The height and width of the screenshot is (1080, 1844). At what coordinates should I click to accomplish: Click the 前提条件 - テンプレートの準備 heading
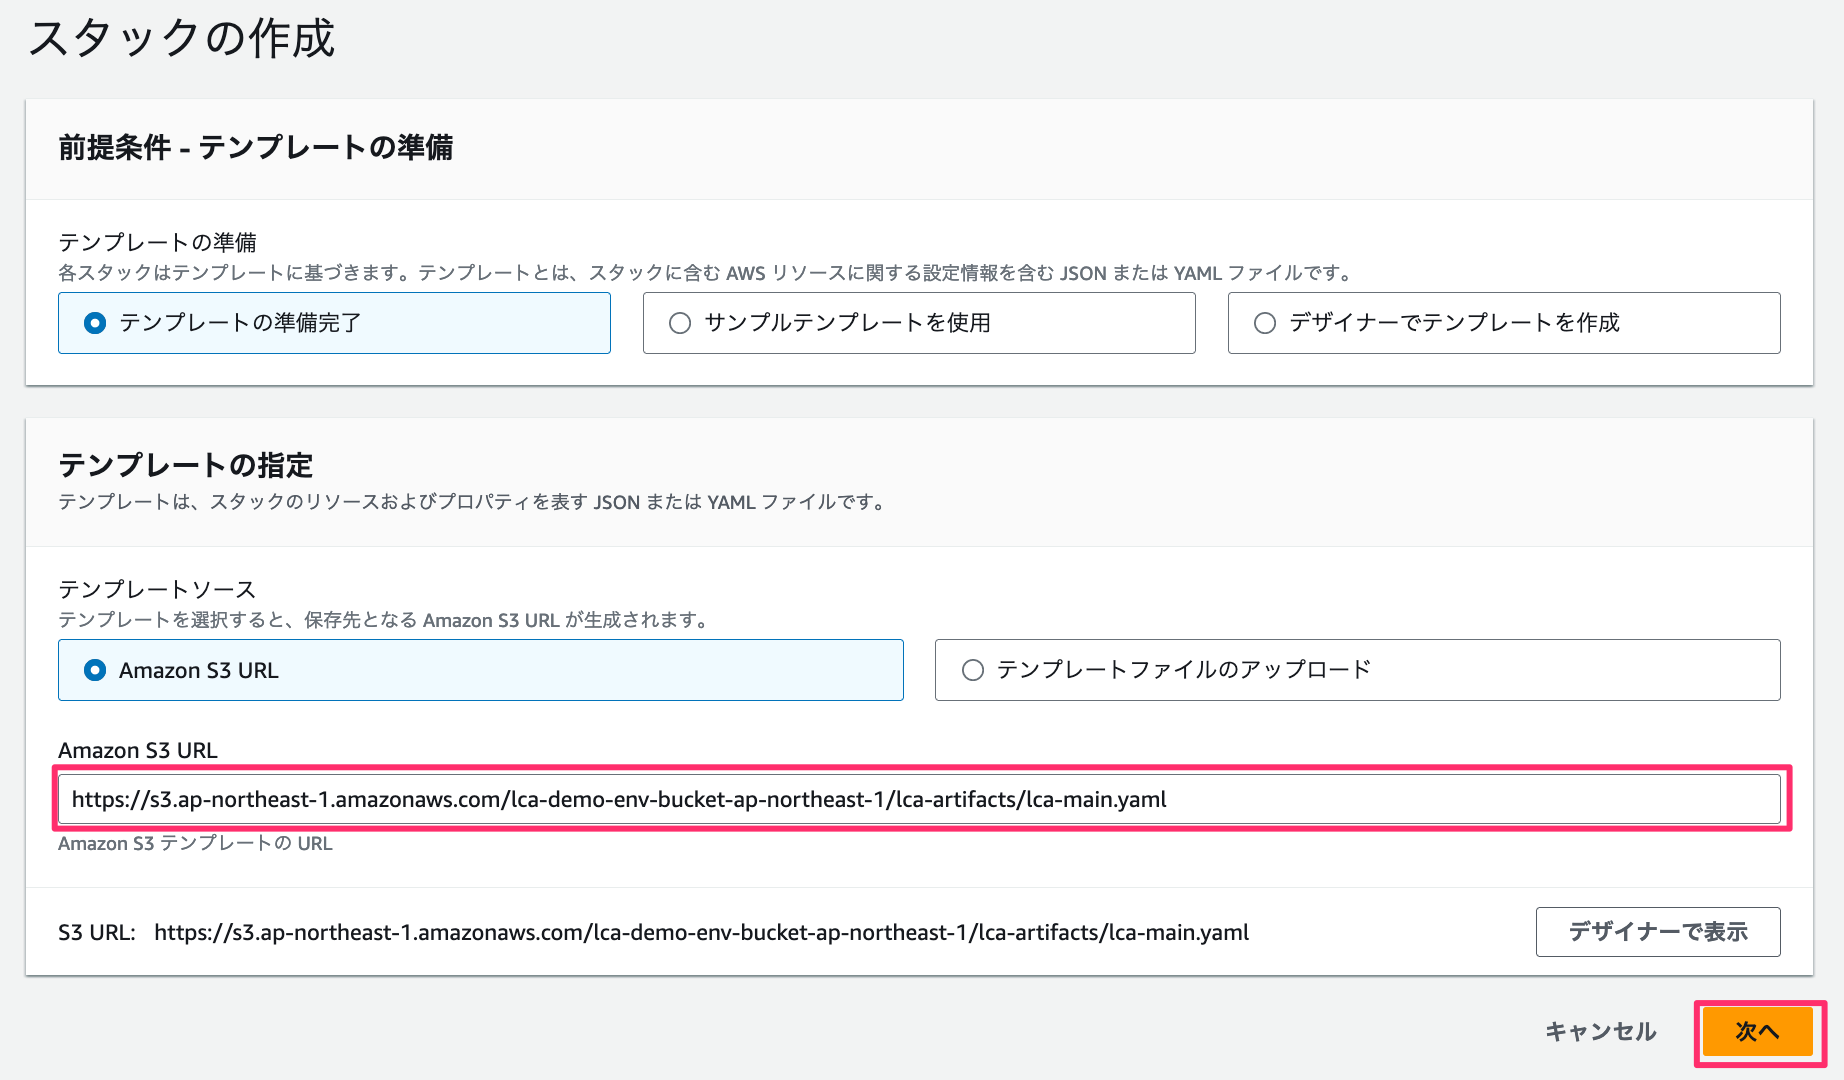coord(255,148)
